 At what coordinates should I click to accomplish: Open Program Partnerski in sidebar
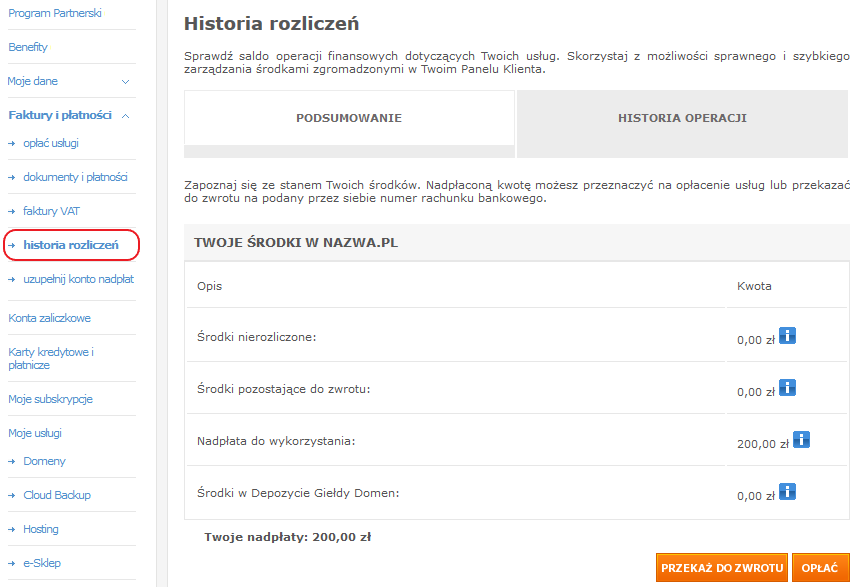[55, 13]
